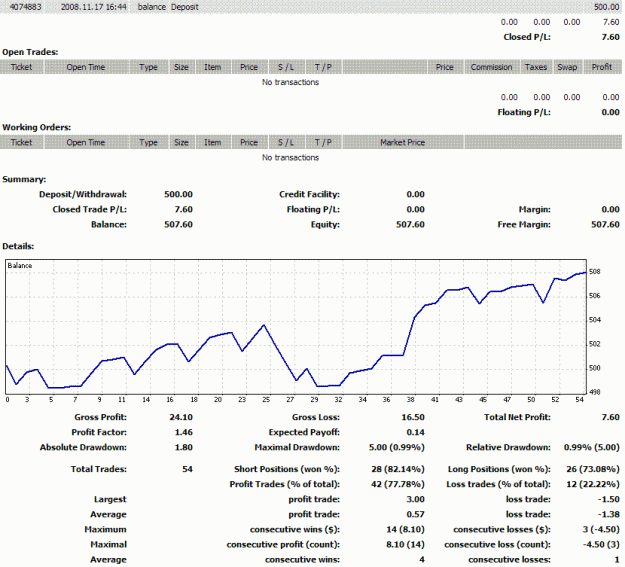
Task: Click Commission column header in Open Trades
Action: pos(491,67)
